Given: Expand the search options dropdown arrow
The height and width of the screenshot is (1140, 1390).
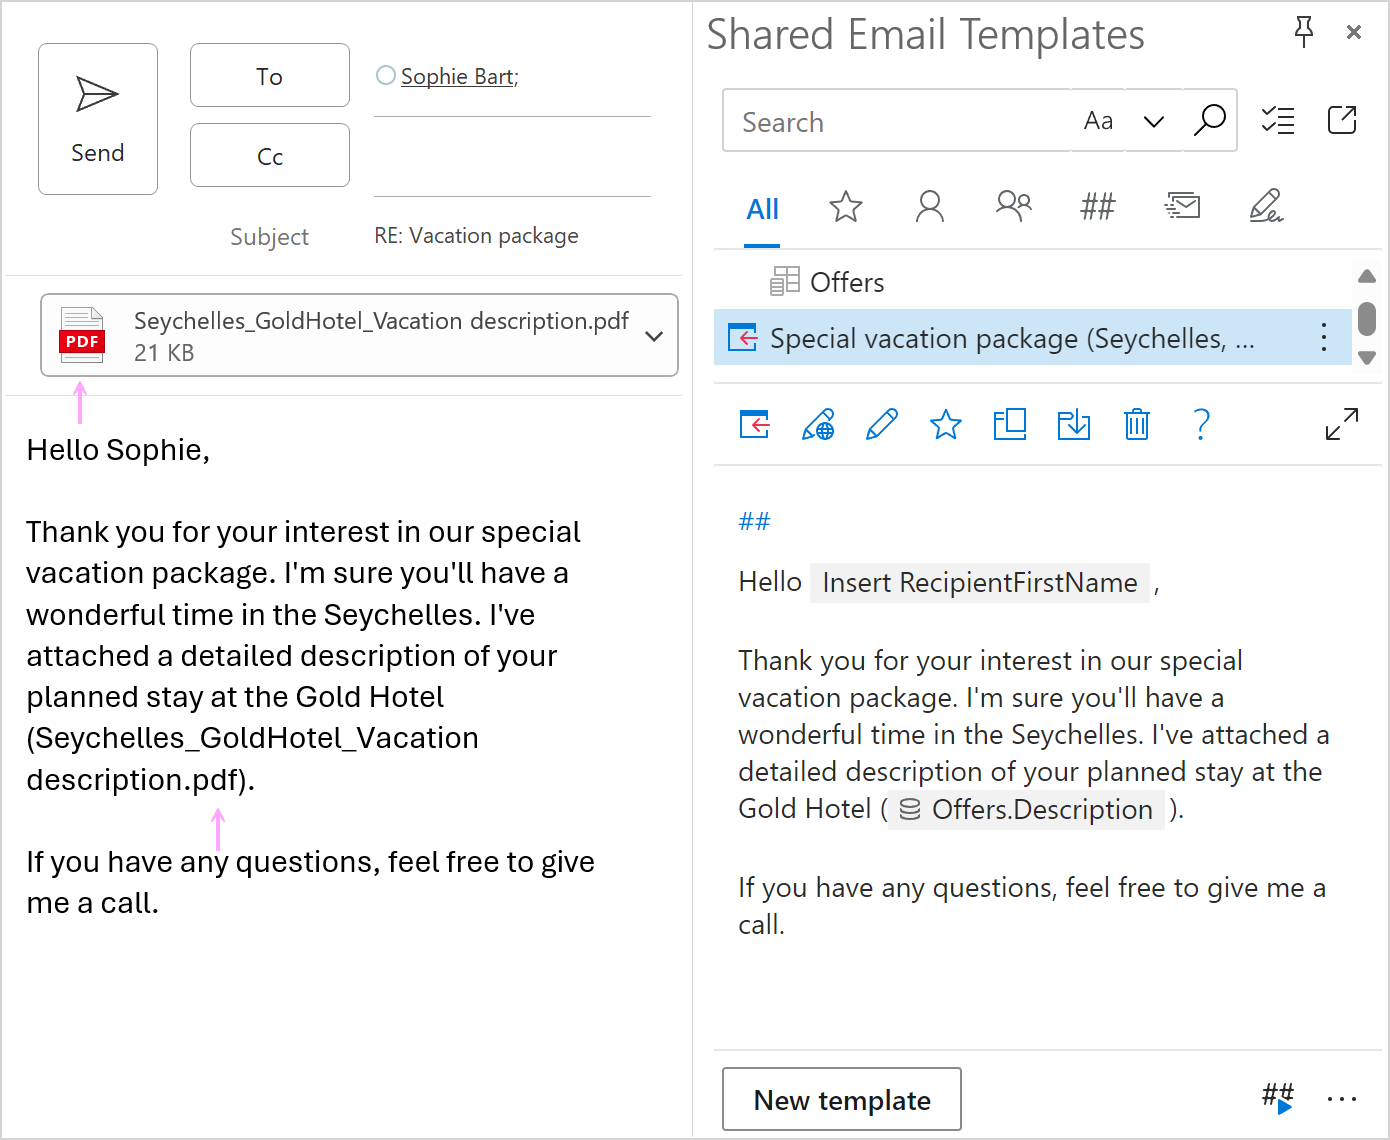Looking at the screenshot, I should pyautogui.click(x=1154, y=121).
